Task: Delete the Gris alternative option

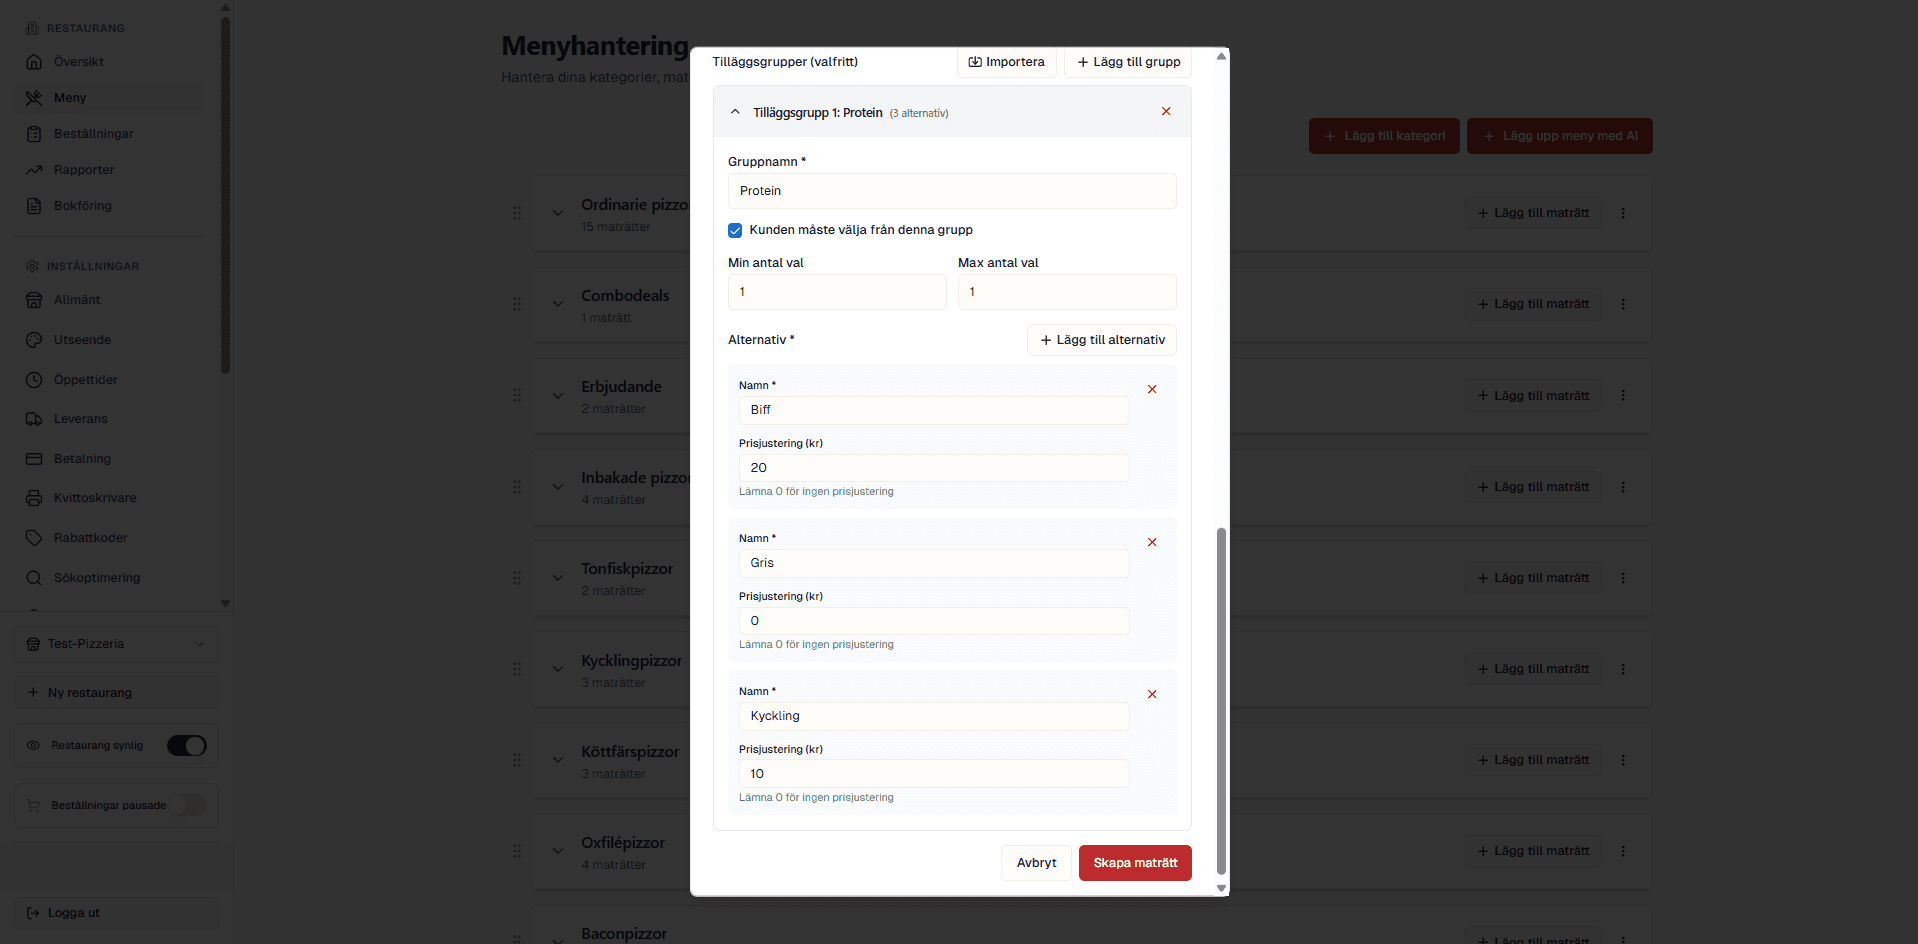Action: pos(1152,543)
